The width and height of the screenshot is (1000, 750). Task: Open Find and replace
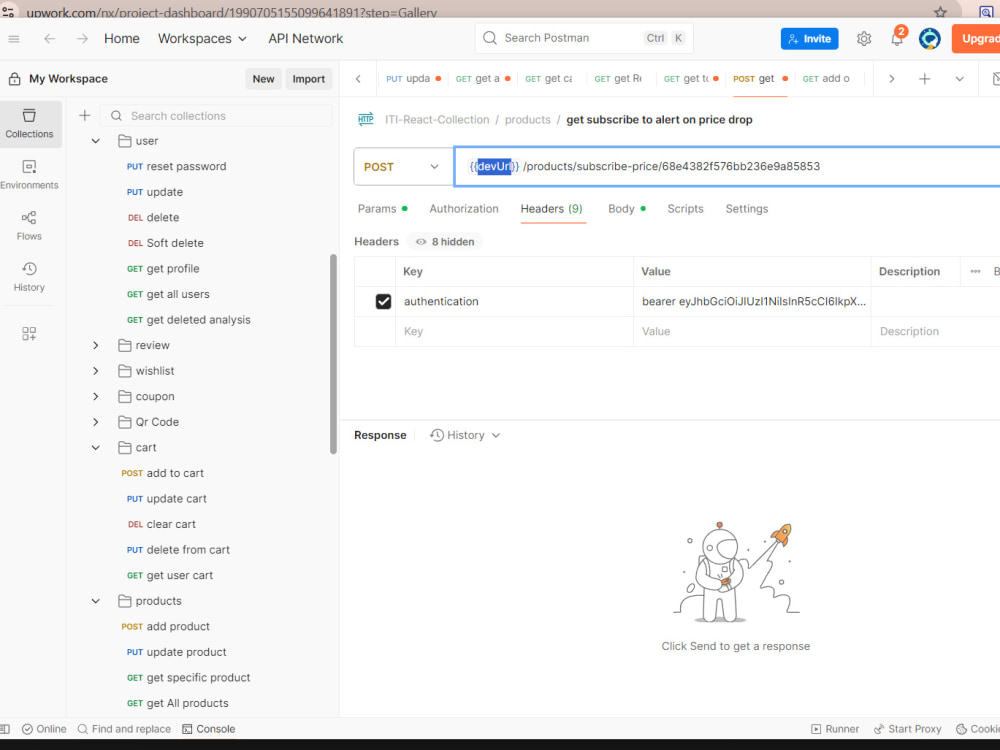point(124,729)
